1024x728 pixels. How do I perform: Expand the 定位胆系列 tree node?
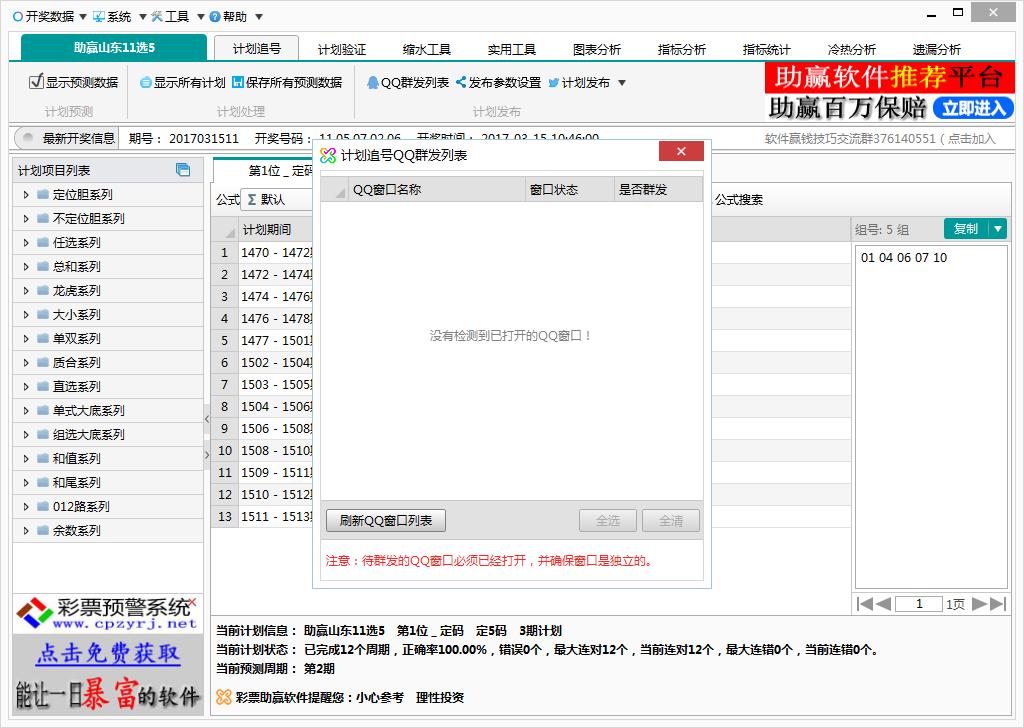[26, 195]
